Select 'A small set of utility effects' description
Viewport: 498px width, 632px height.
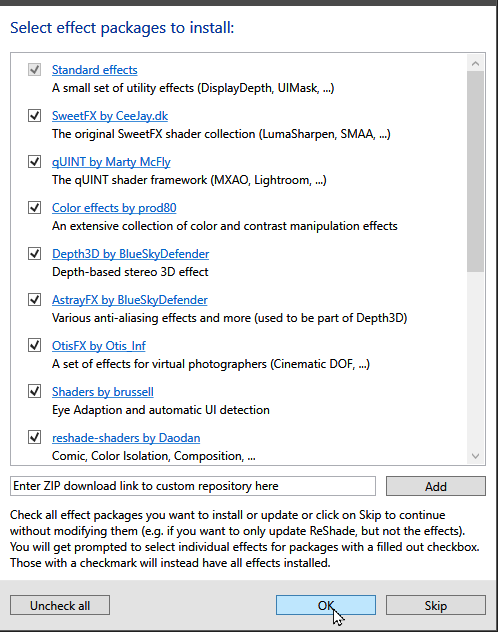[193, 88]
